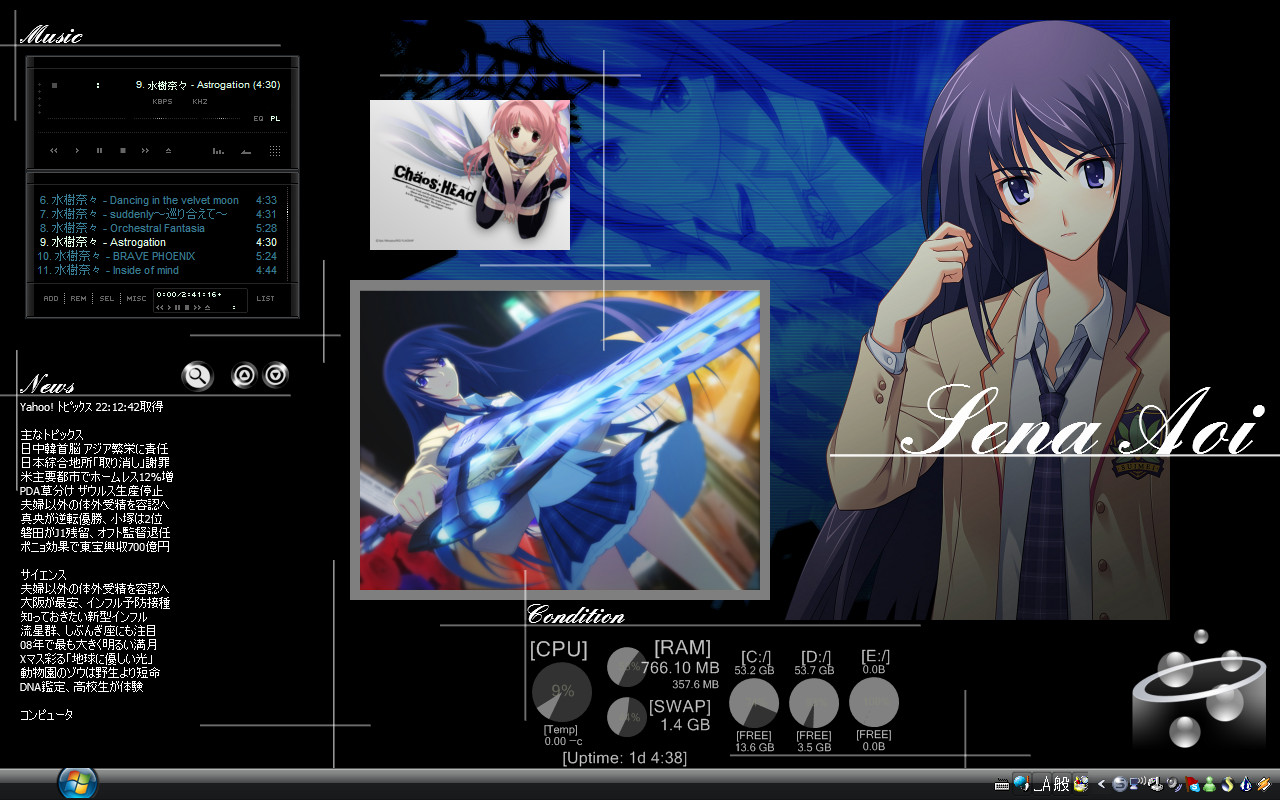
Task: Select track 6 Dancing in the velvet moon
Action: click(158, 200)
